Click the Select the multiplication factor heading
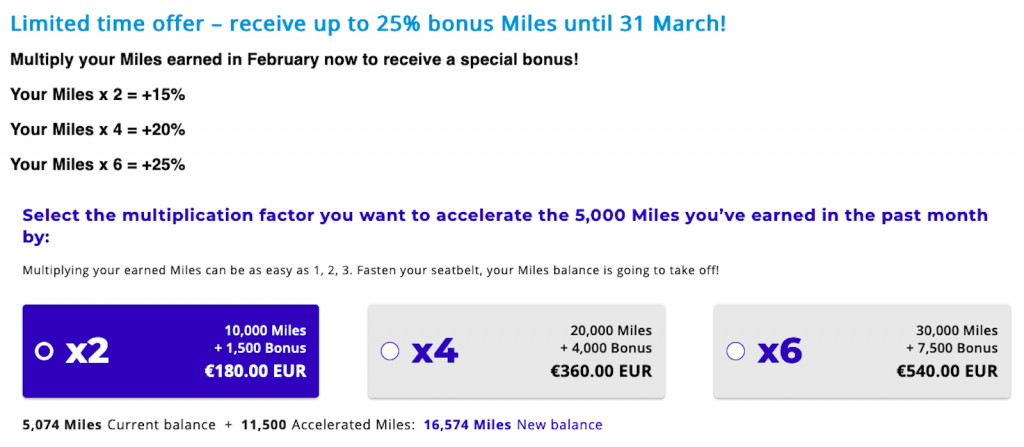The image size is (1024, 447). tap(505, 225)
